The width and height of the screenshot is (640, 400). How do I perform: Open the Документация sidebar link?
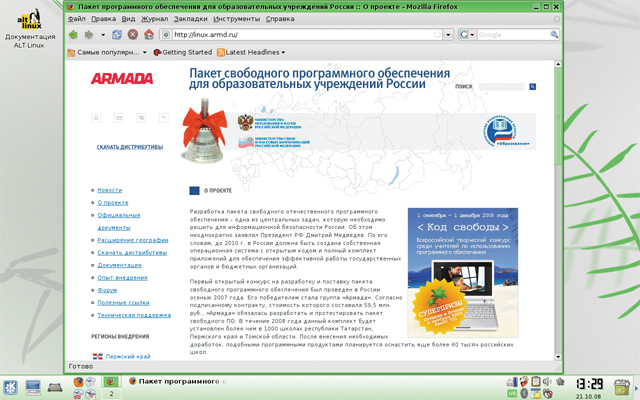119,265
